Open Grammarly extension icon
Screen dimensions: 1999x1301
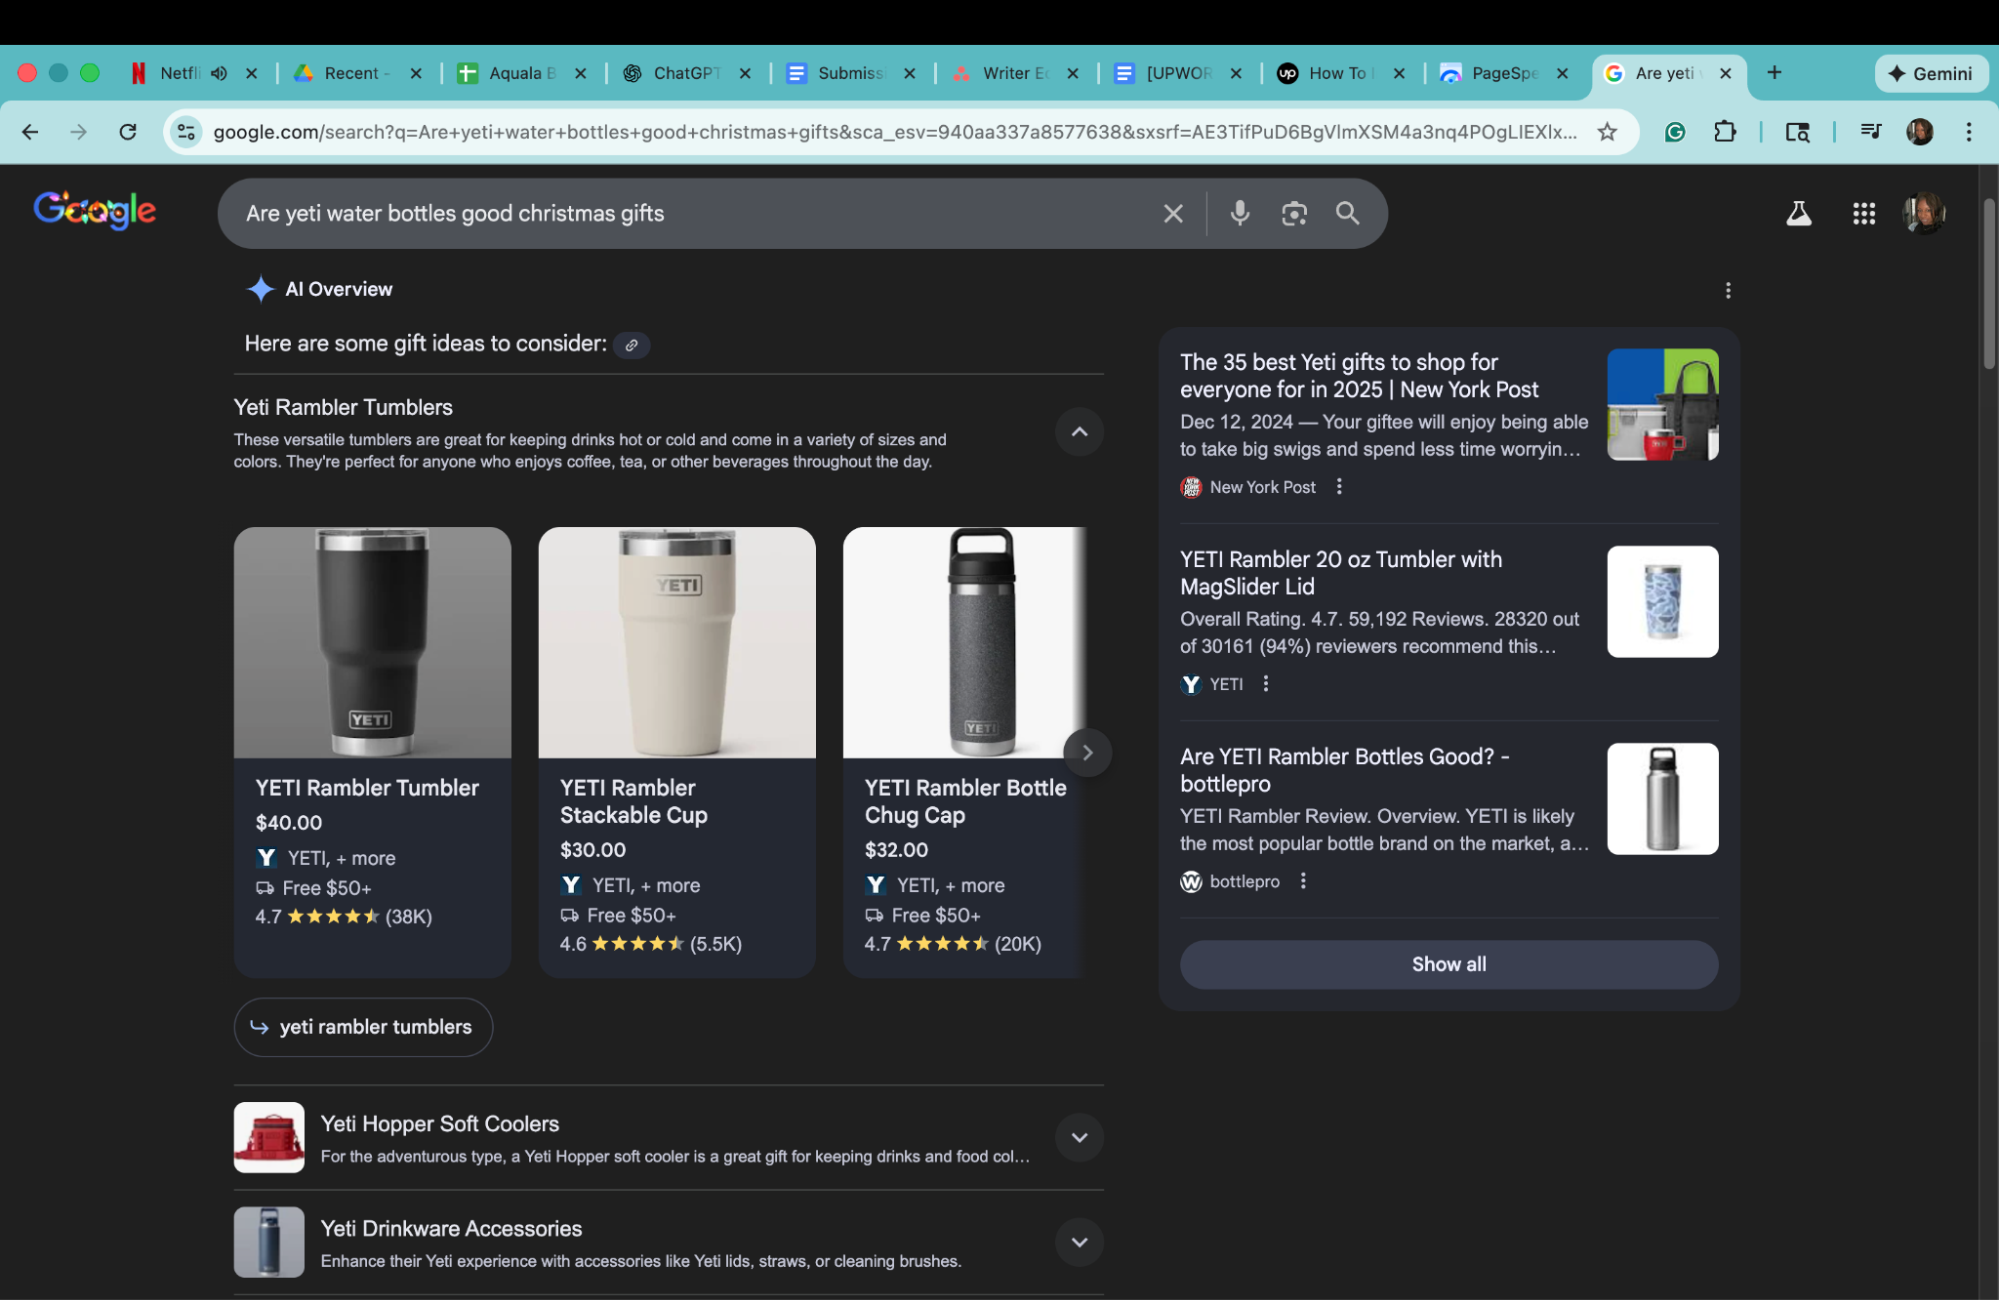click(x=1675, y=132)
